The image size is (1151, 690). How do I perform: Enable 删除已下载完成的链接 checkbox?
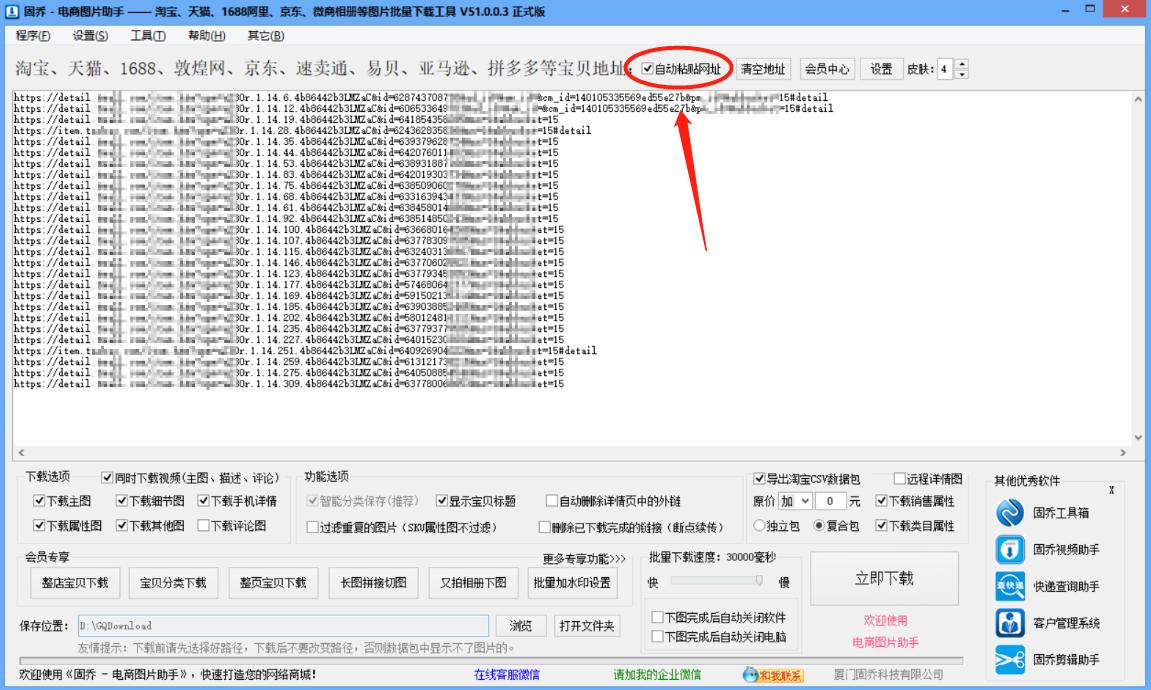[x=544, y=527]
